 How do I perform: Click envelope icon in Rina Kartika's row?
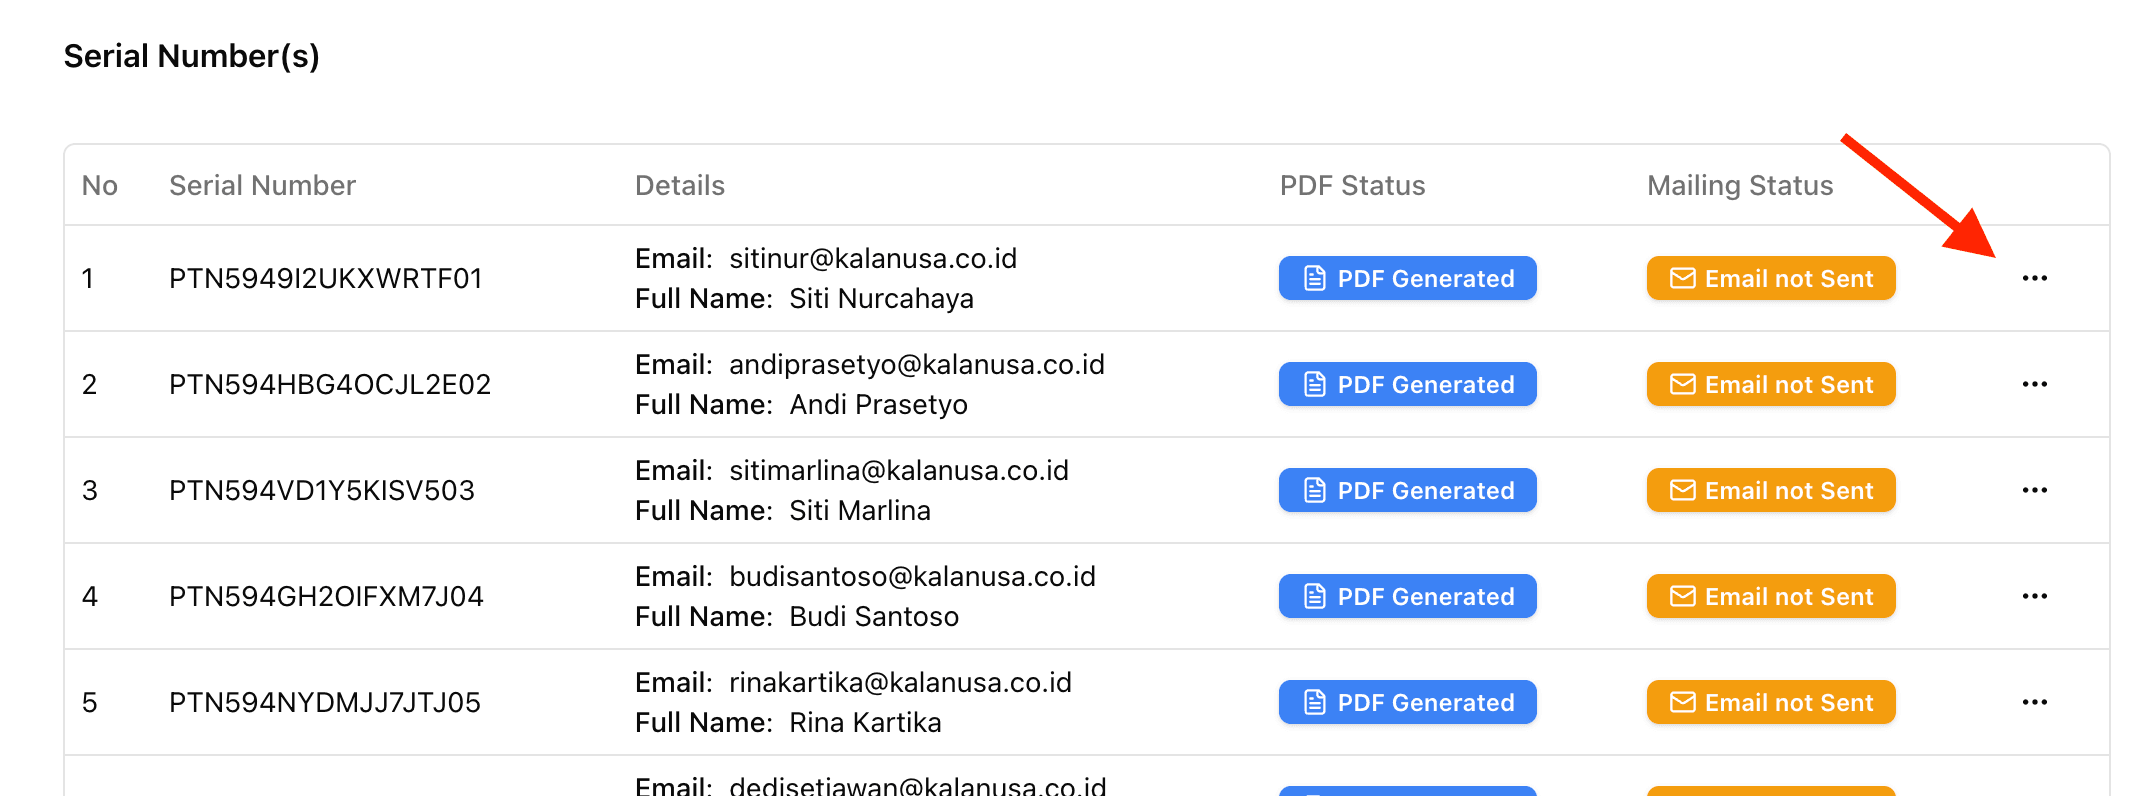pyautogui.click(x=1683, y=702)
